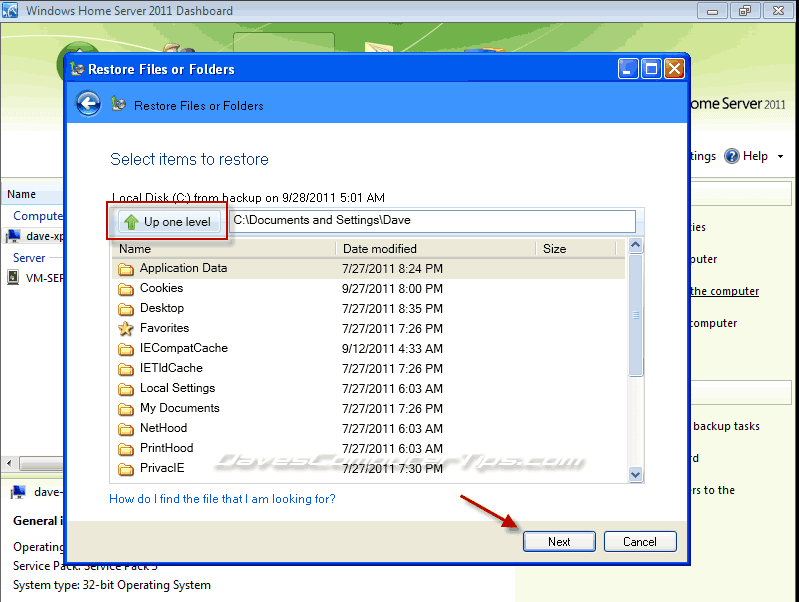This screenshot has height=602, width=799.
Task: Sort by Size column header
Action: coord(576,249)
